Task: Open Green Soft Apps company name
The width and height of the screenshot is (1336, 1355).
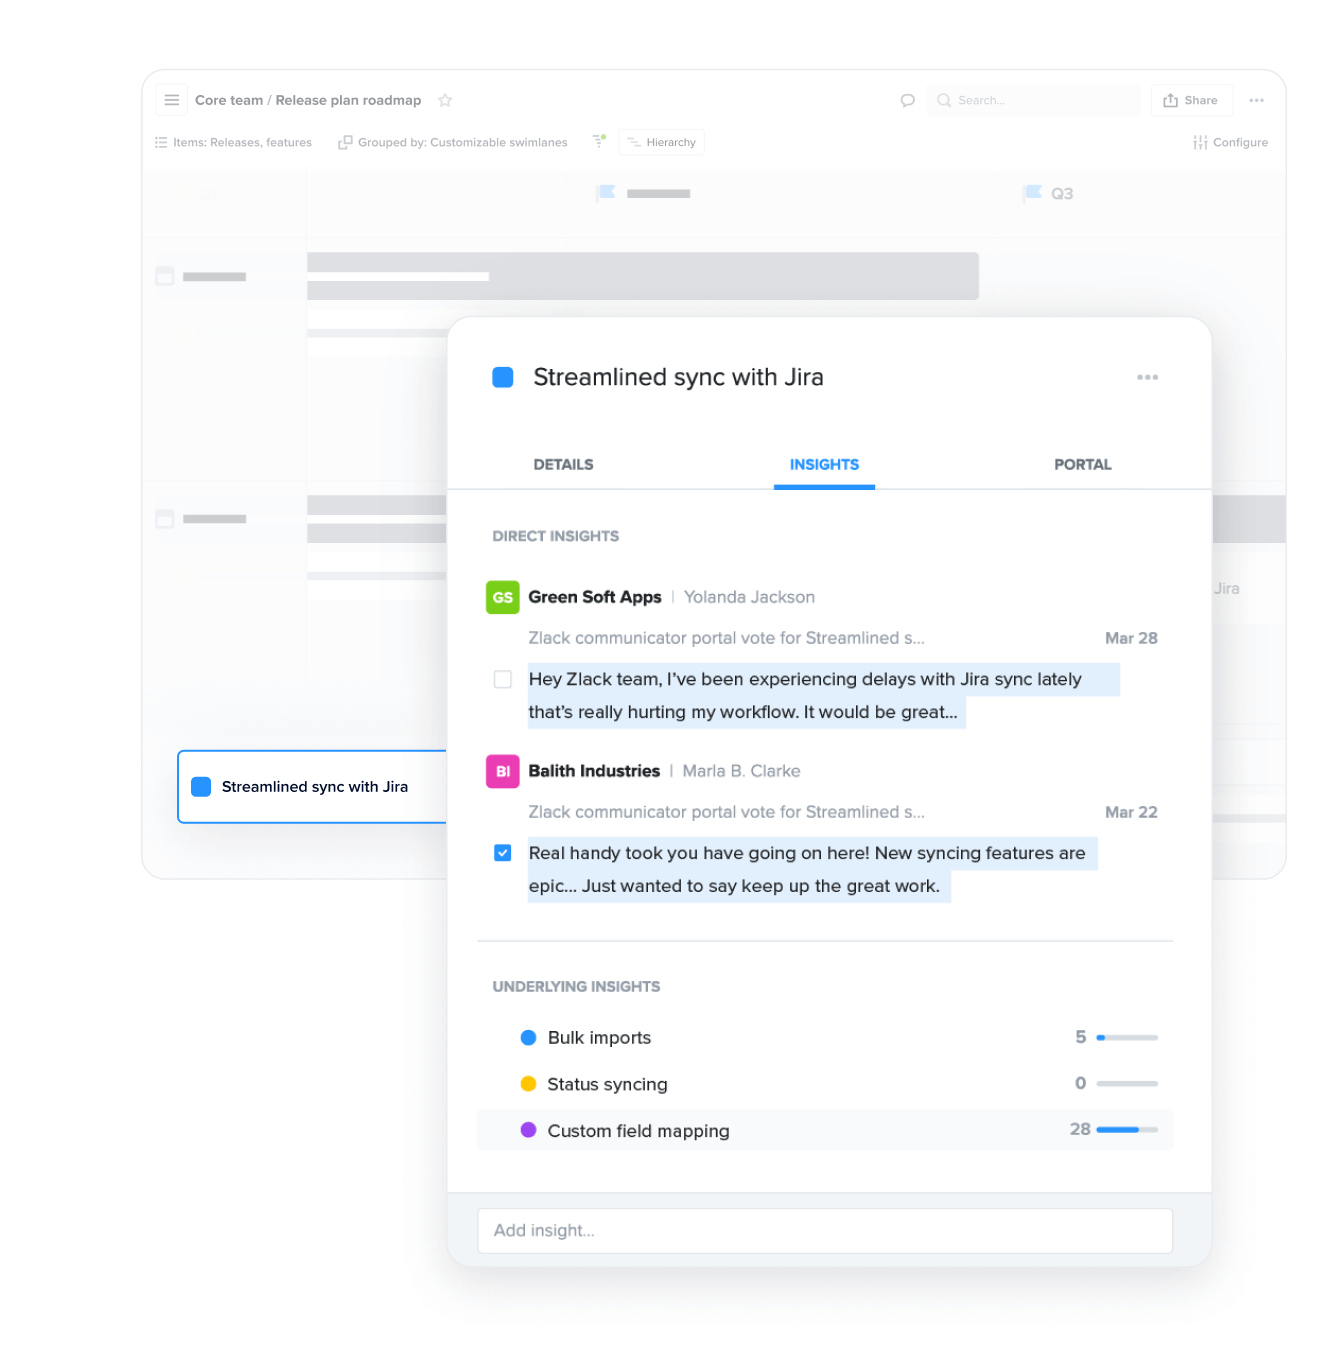Action: 595,597
